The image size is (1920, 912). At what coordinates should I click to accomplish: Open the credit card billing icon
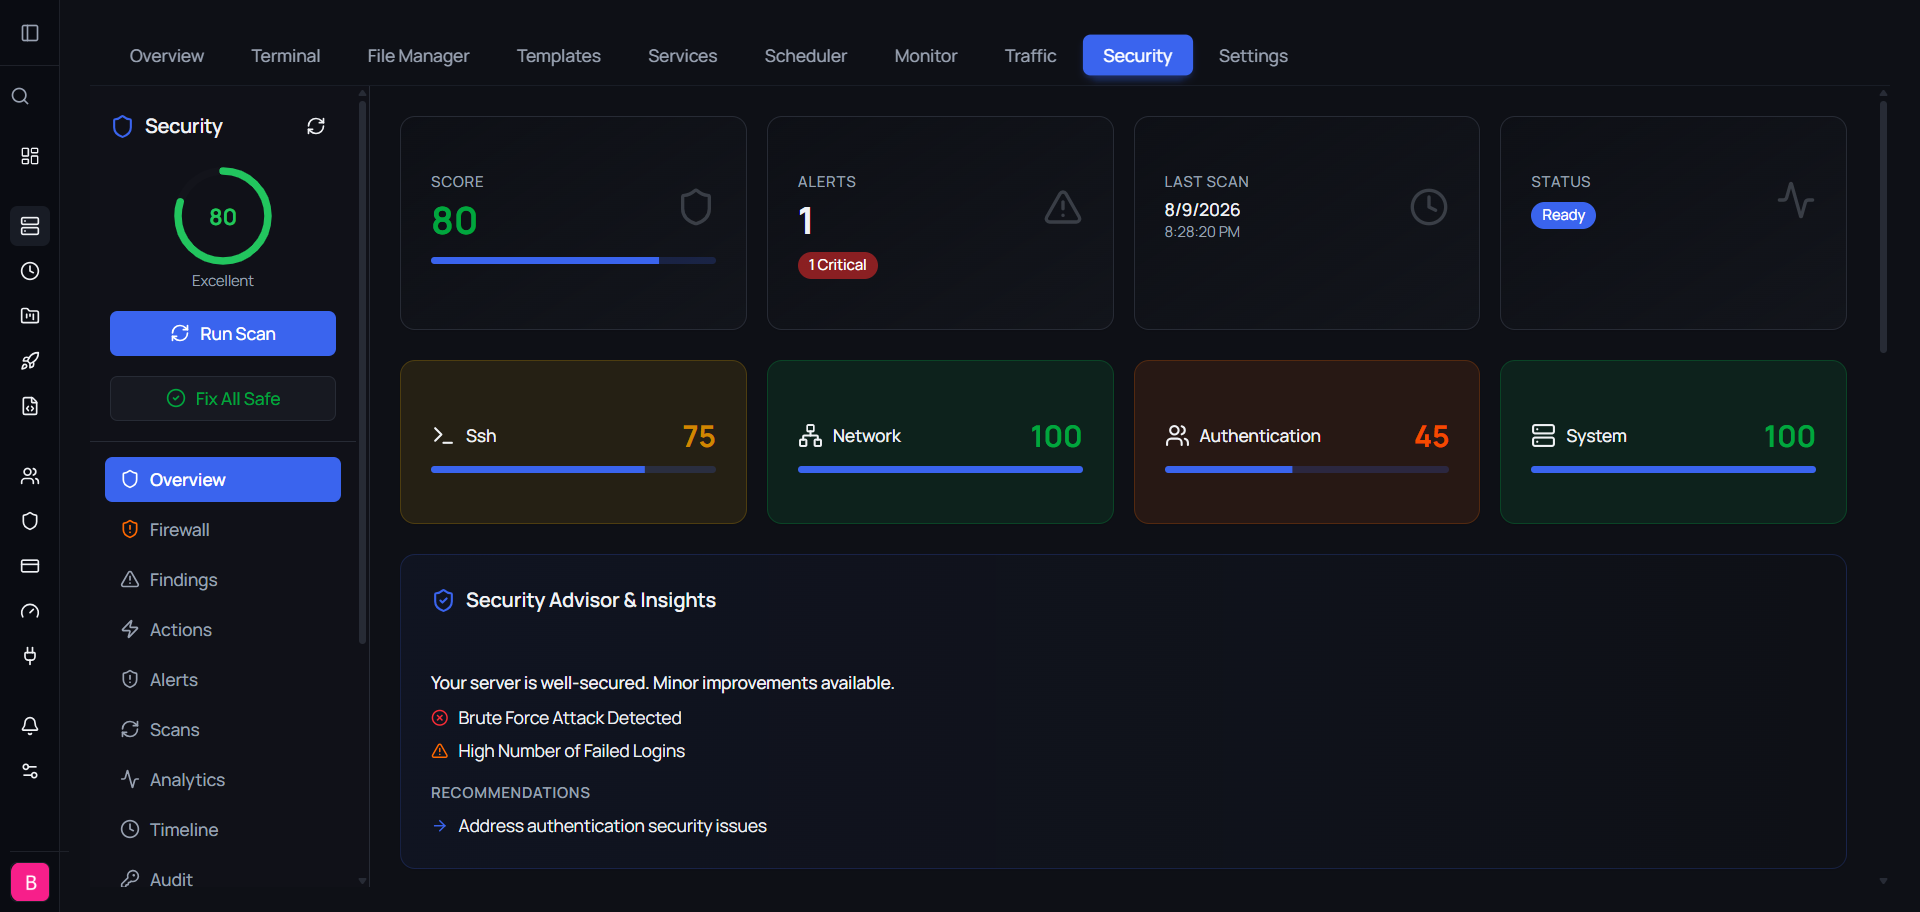[30, 566]
